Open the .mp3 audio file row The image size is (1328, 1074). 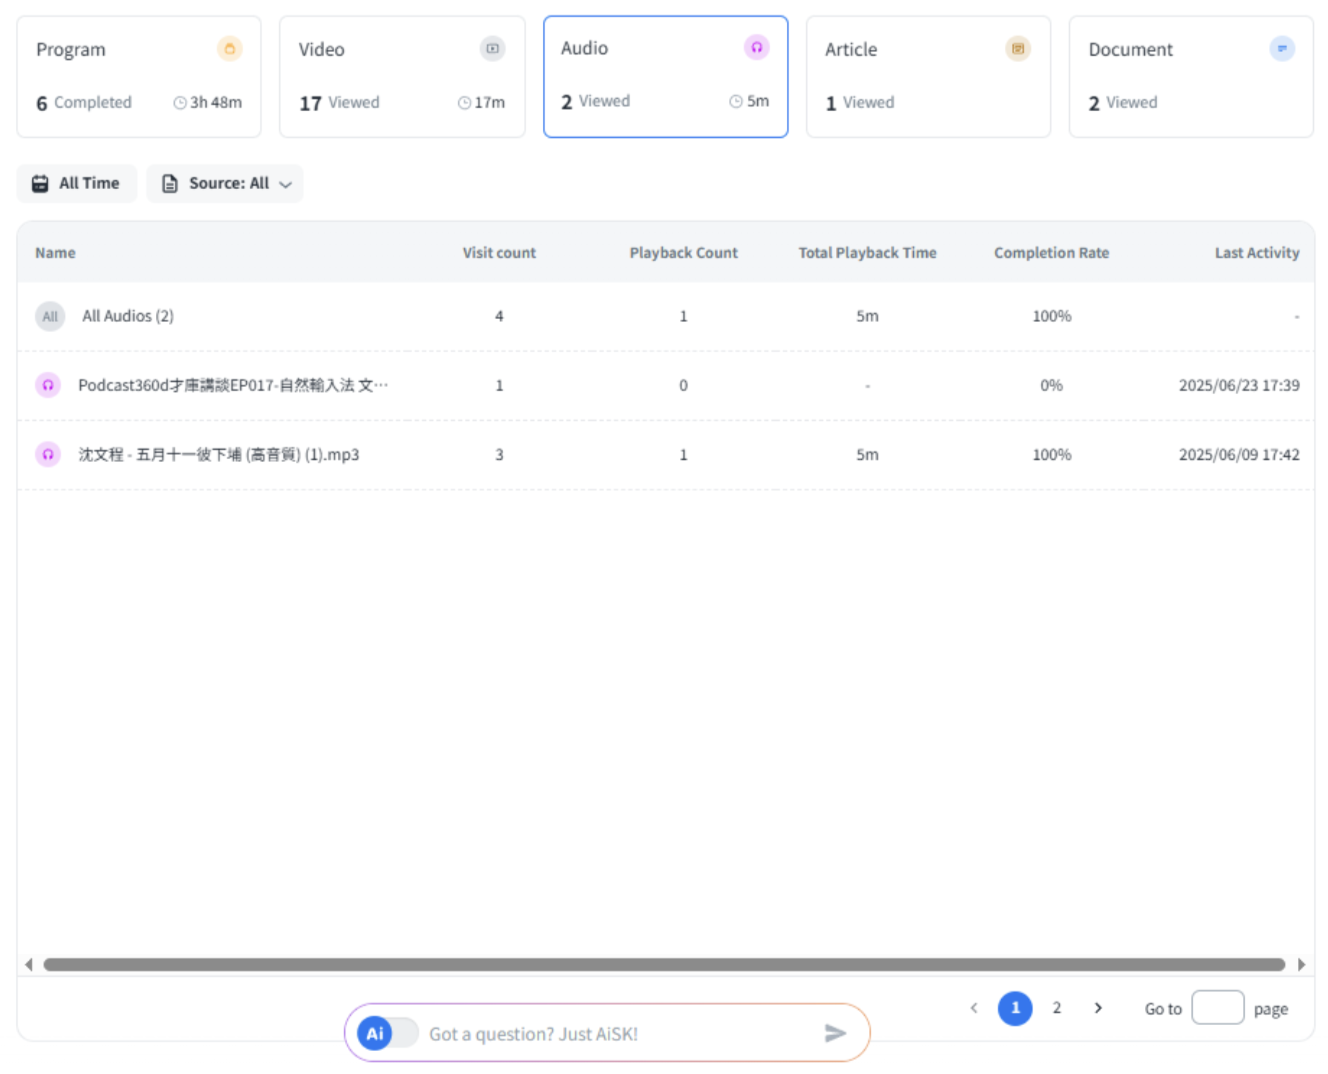[219, 455]
